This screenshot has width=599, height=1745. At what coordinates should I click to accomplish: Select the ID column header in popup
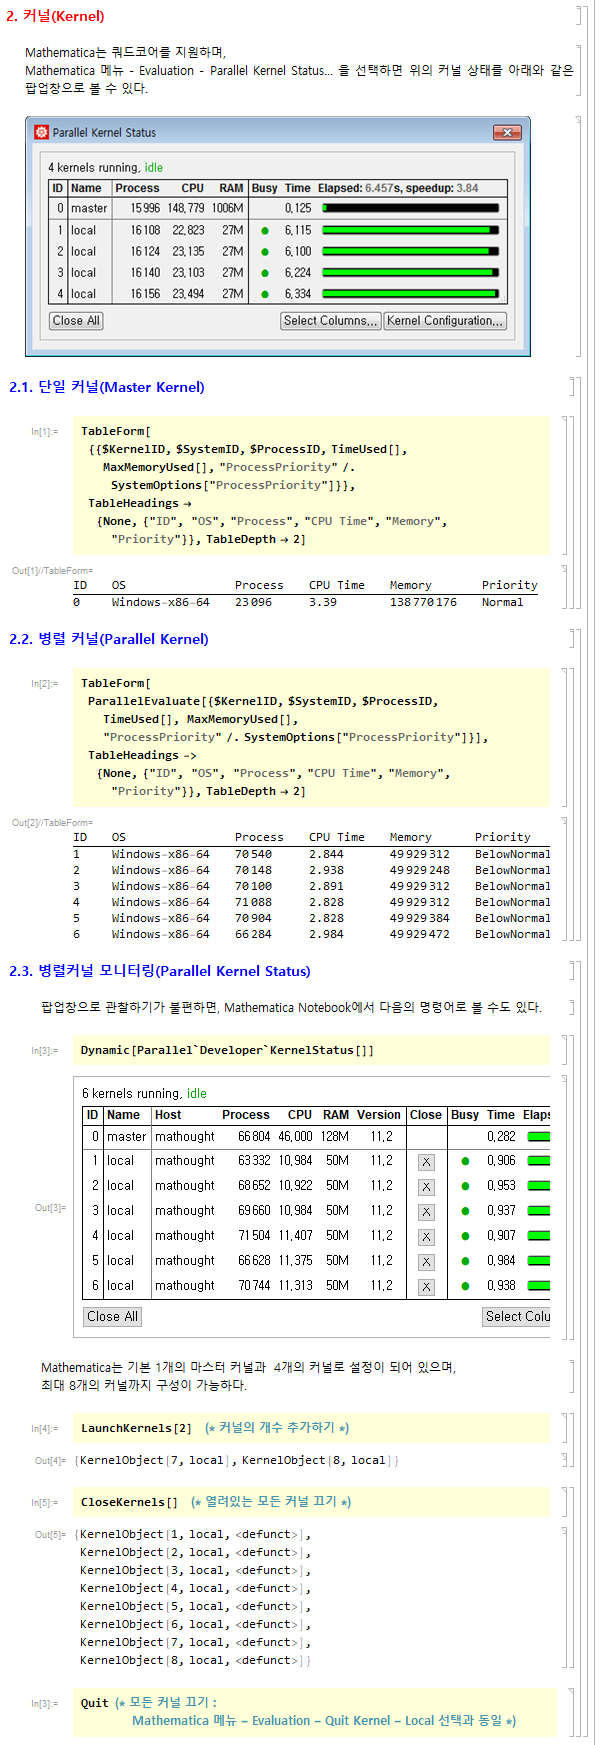pos(58,188)
